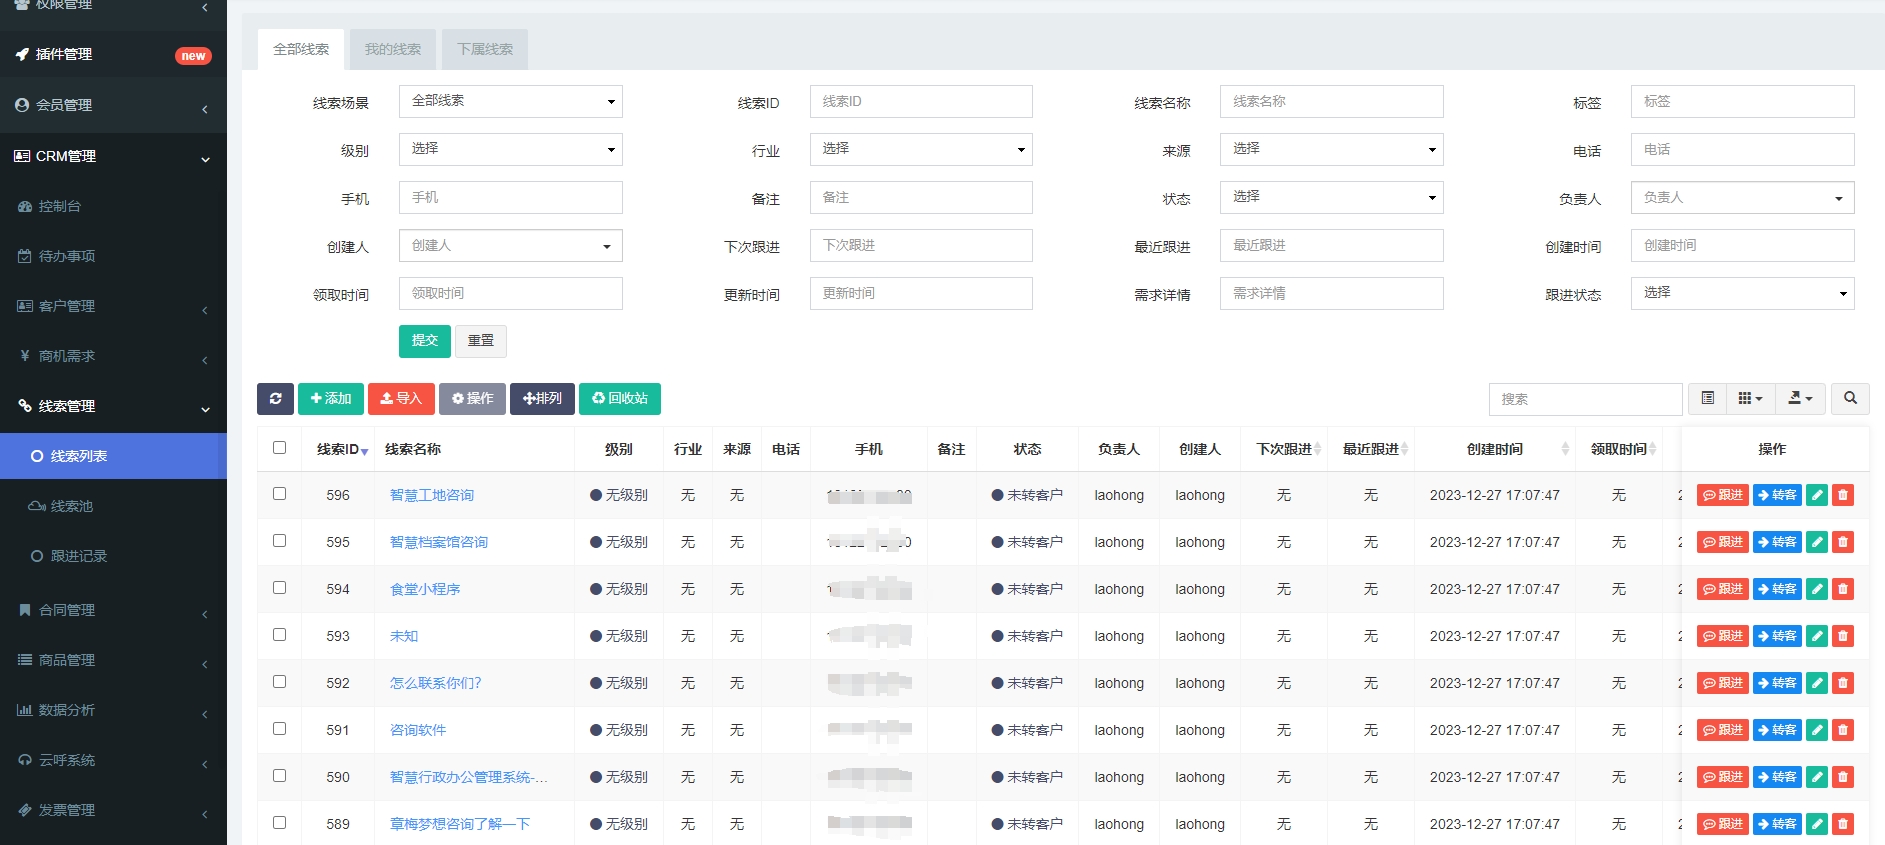Click 转客 button for lead 592
Image resolution: width=1885 pixels, height=845 pixels.
coord(1777,683)
